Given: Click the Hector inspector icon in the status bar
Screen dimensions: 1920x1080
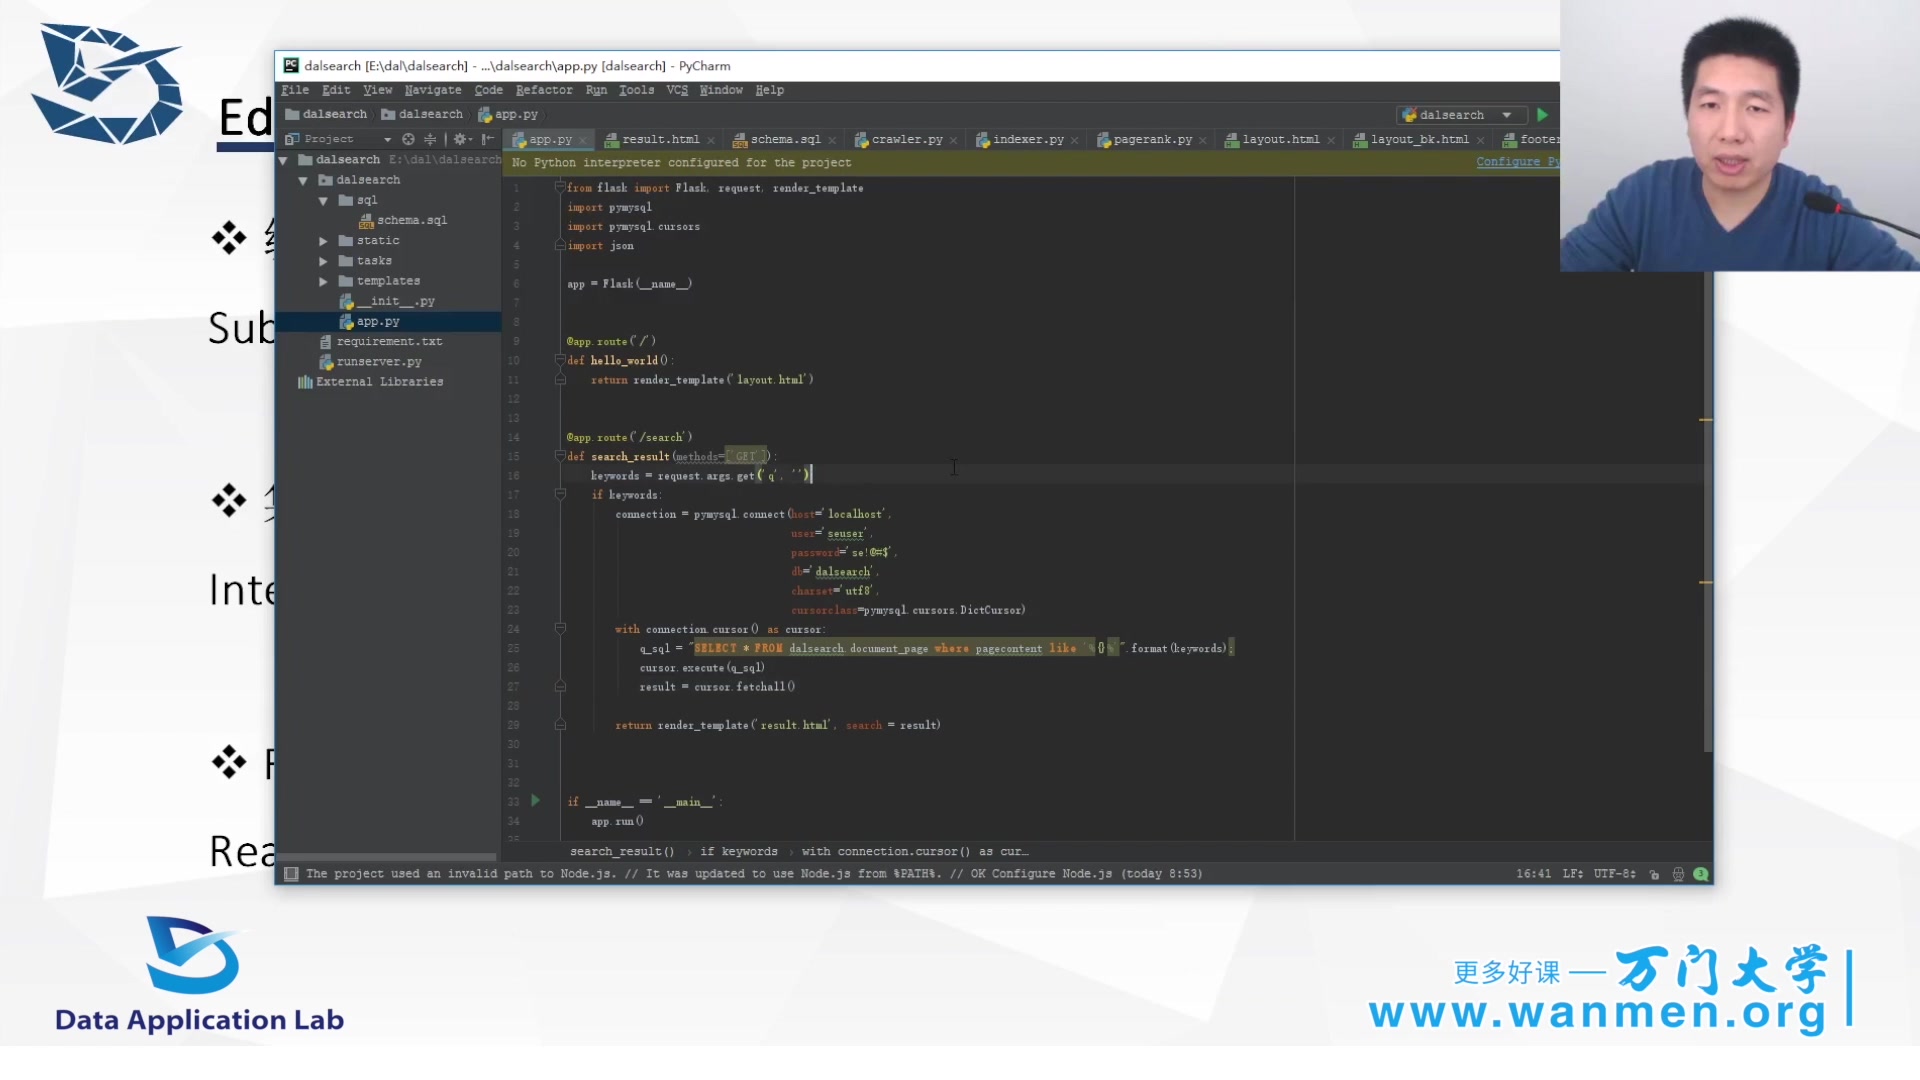Looking at the screenshot, I should [x=1678, y=874].
